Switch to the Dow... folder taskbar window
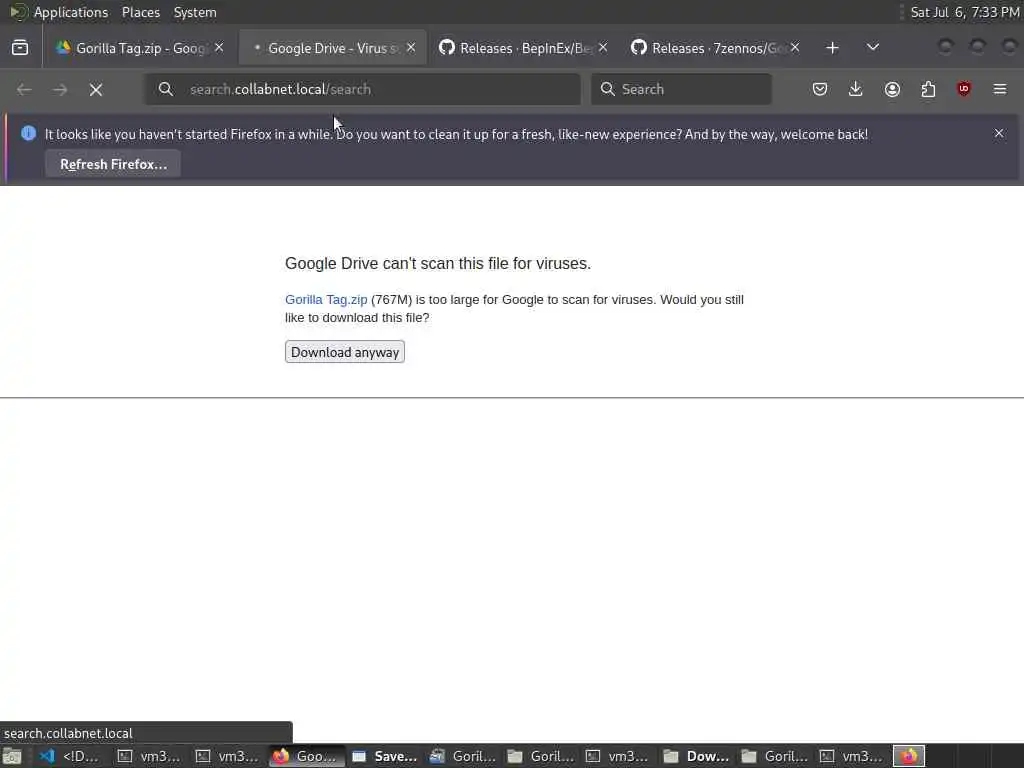The image size is (1024, 768). click(x=696, y=756)
